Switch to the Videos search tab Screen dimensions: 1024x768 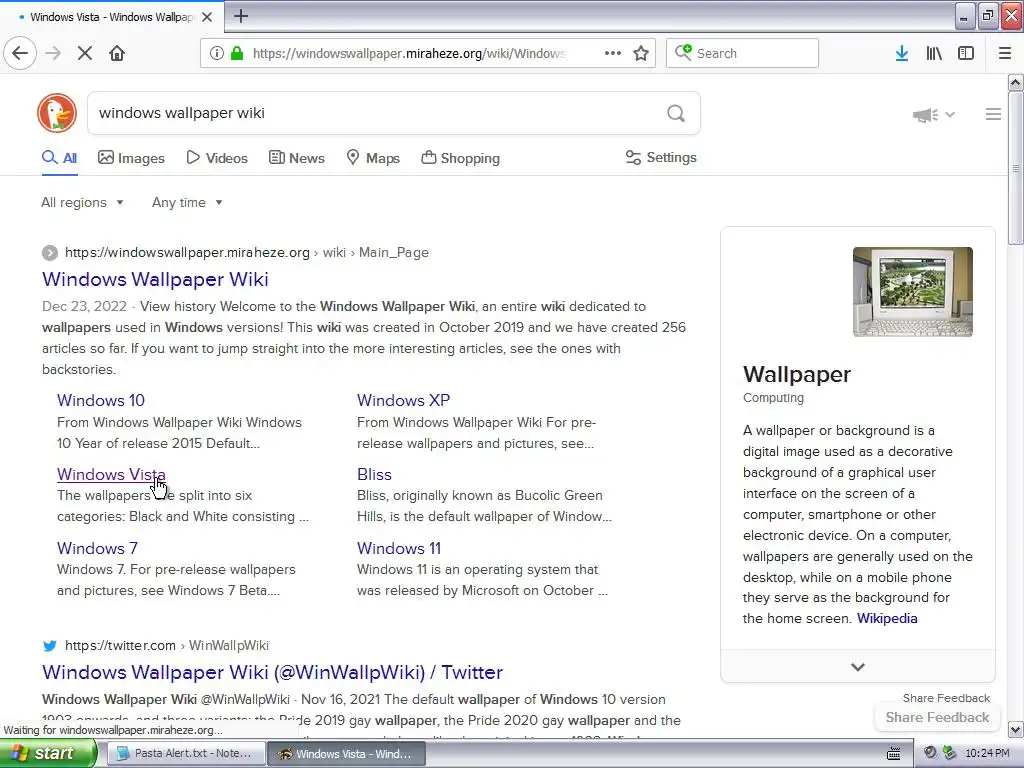[x=217, y=158]
